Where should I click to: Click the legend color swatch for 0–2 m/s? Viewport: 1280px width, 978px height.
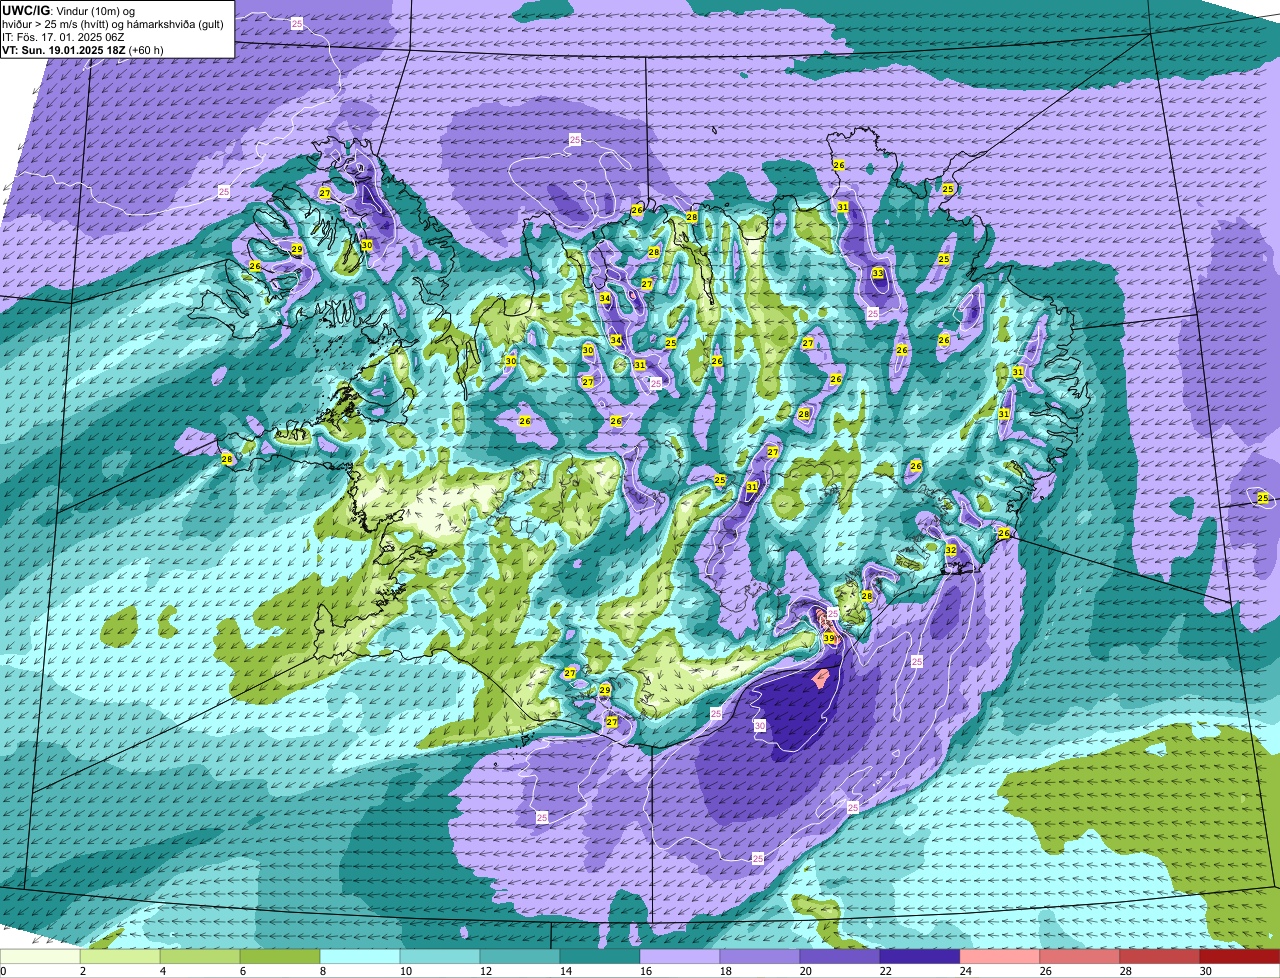coord(40,956)
